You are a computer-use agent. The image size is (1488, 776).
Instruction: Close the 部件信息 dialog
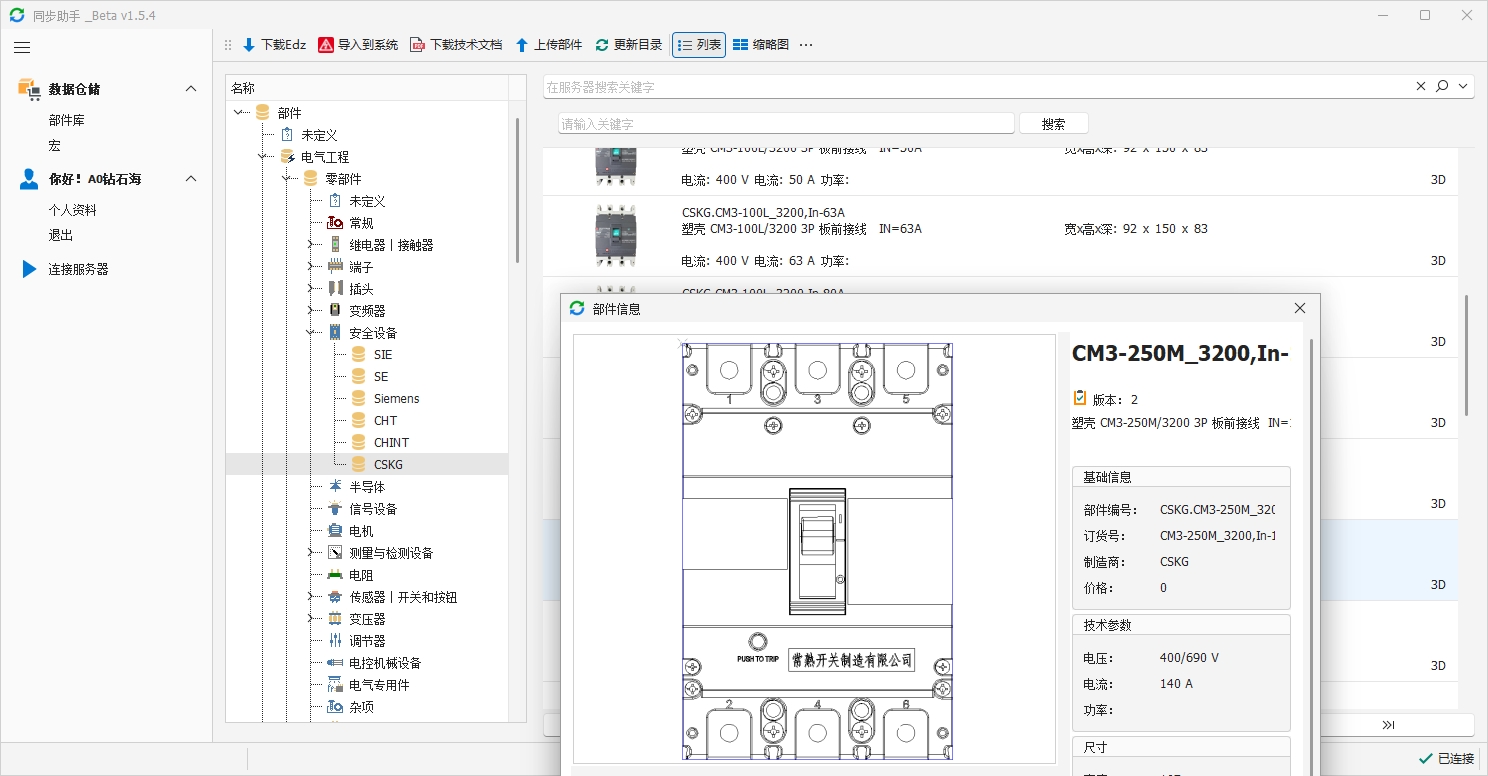(1300, 309)
